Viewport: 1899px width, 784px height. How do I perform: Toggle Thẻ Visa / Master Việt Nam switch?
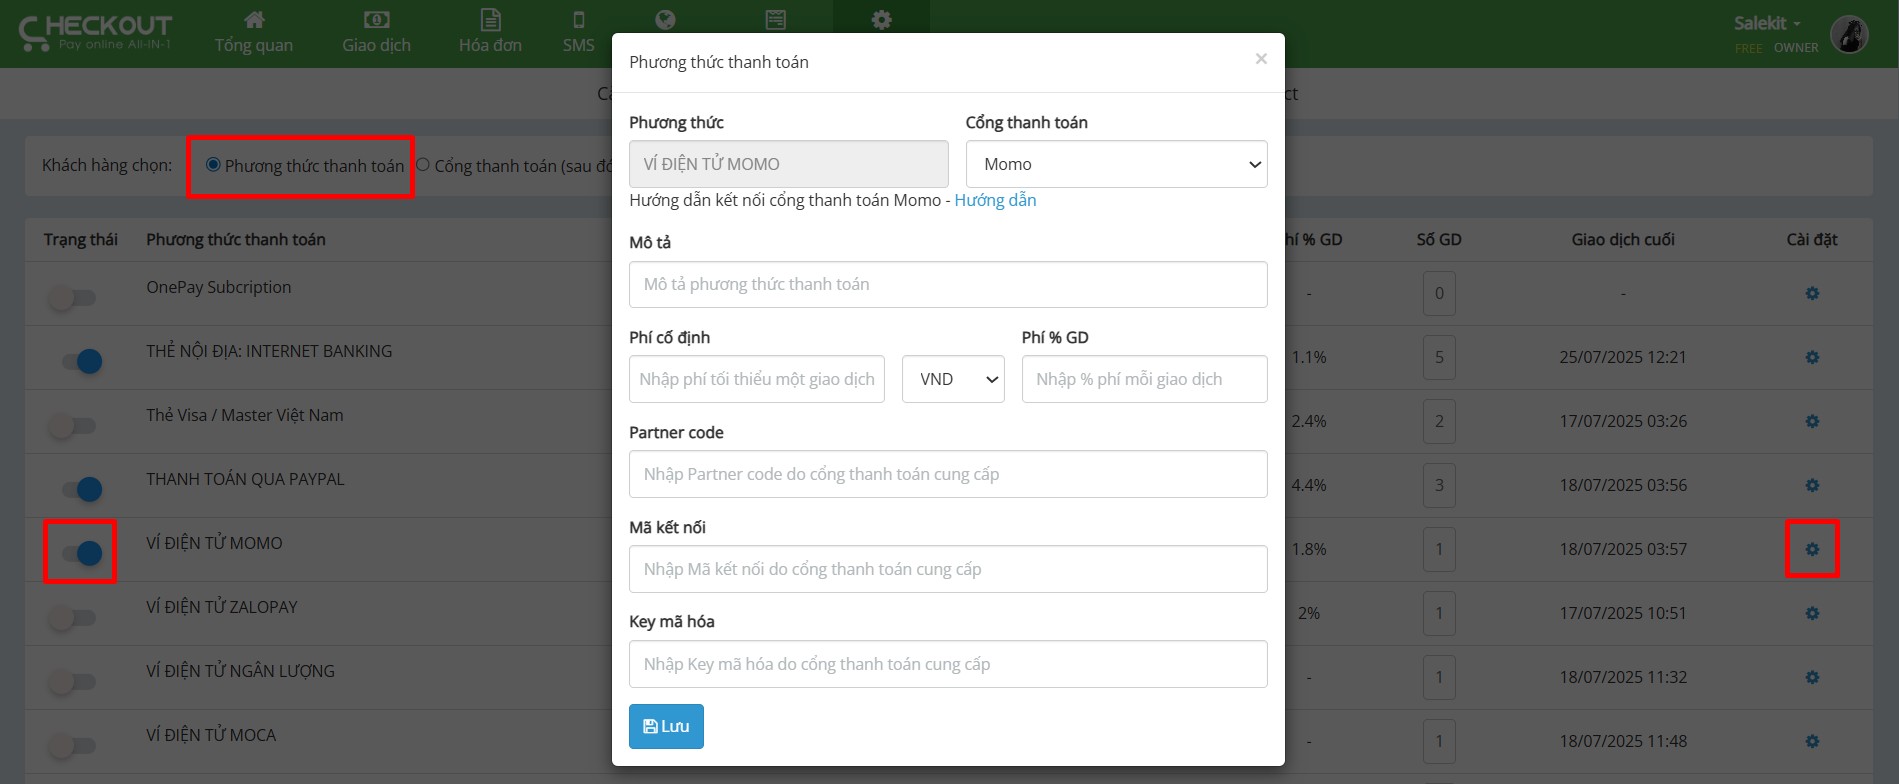click(74, 426)
